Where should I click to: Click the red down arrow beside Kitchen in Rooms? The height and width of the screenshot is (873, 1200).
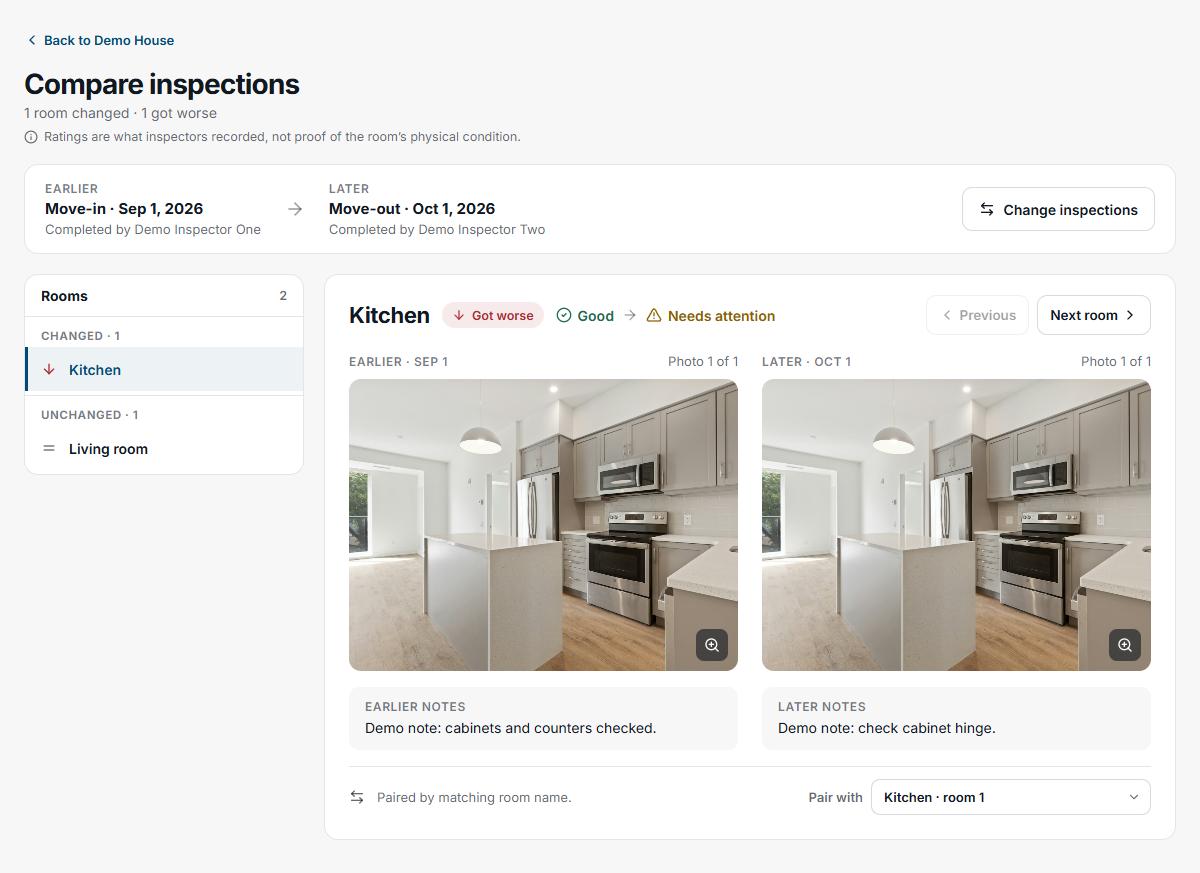click(x=49, y=370)
